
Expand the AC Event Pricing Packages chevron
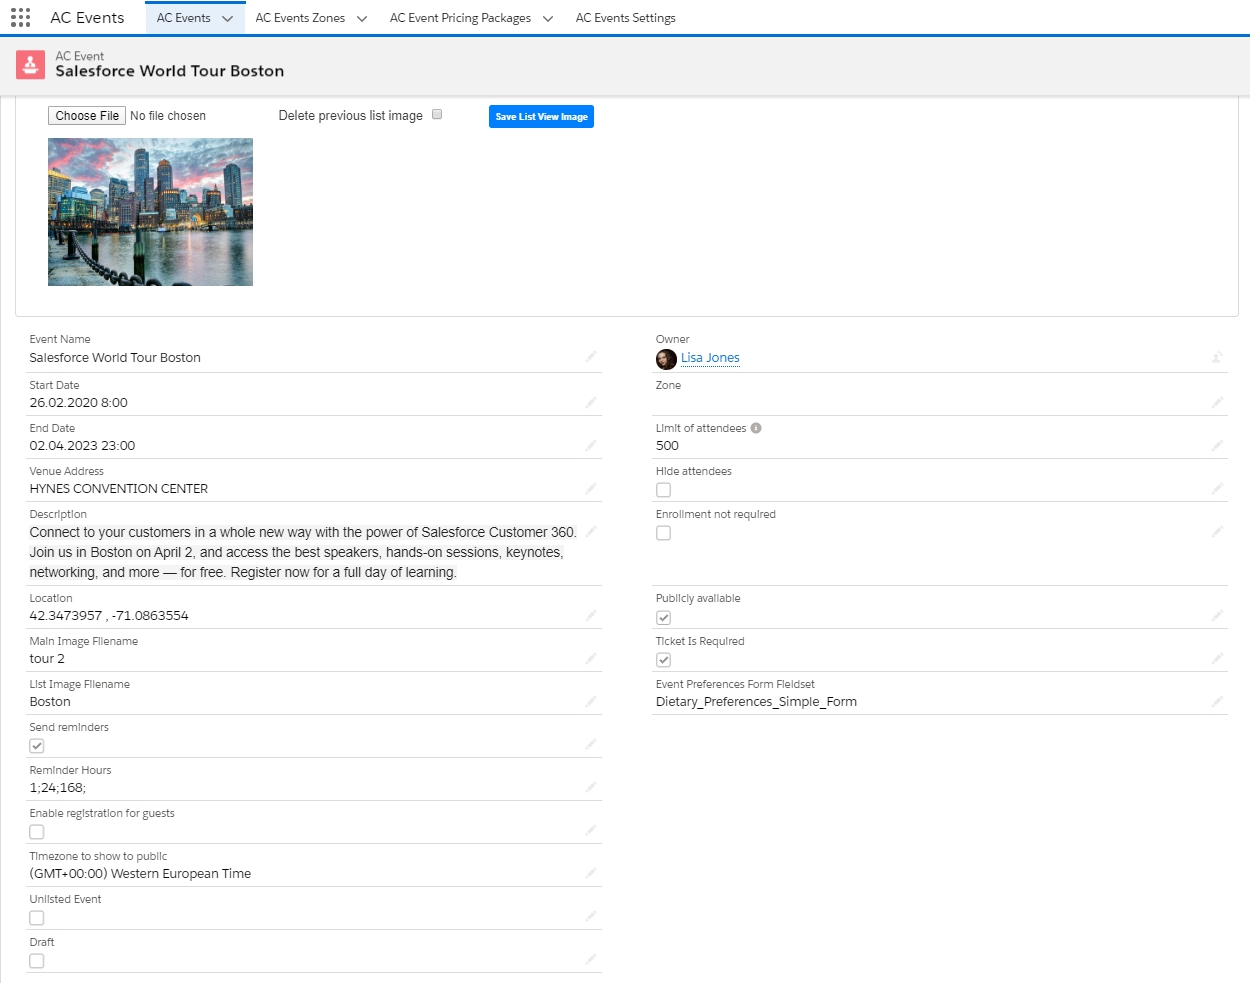[548, 19]
